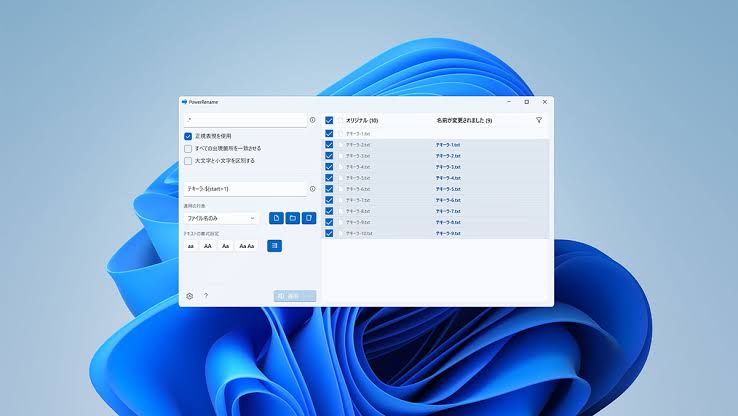The image size is (738, 416).
Task: Uncheck the checkbox for original テキーラ-5.txt row
Action: point(329,178)
